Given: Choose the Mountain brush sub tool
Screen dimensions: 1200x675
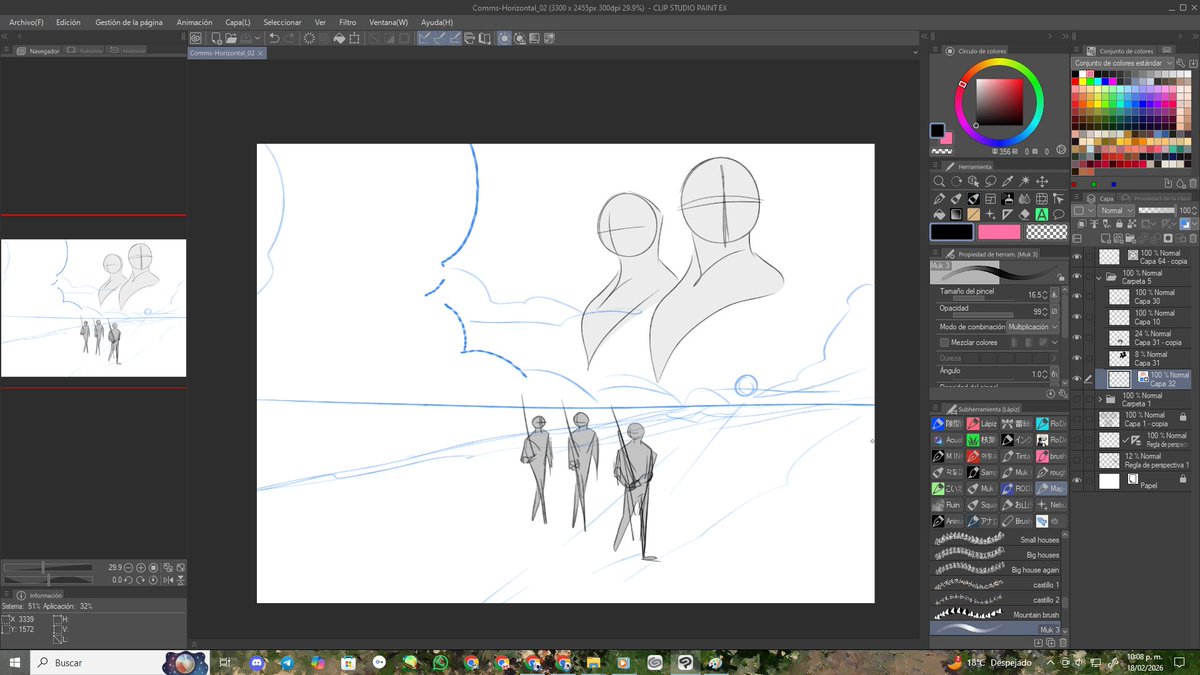Looking at the screenshot, I should click(x=996, y=614).
